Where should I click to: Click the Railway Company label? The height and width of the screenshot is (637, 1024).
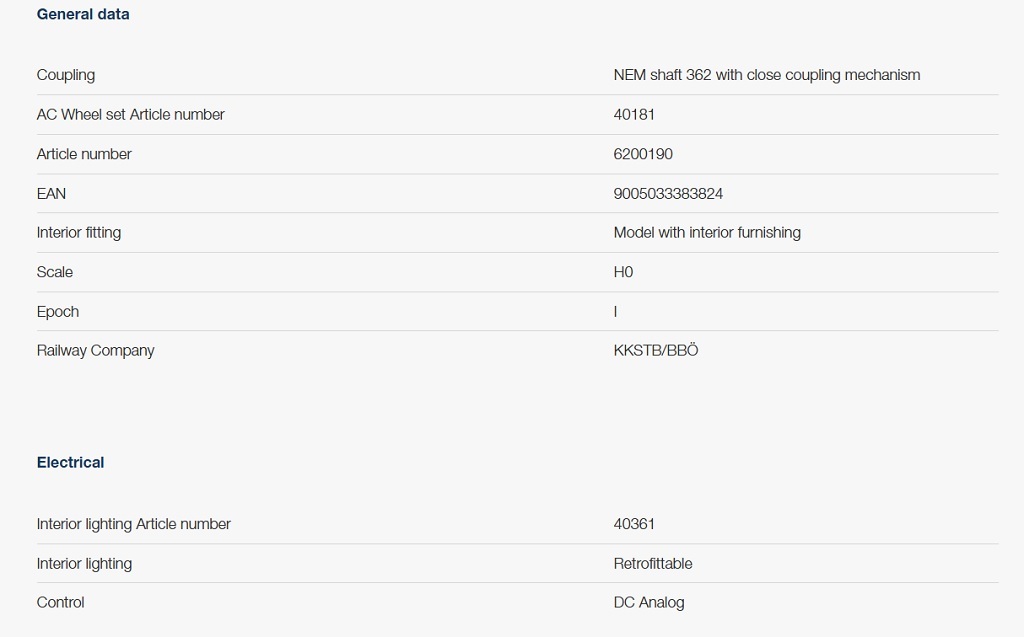point(95,351)
